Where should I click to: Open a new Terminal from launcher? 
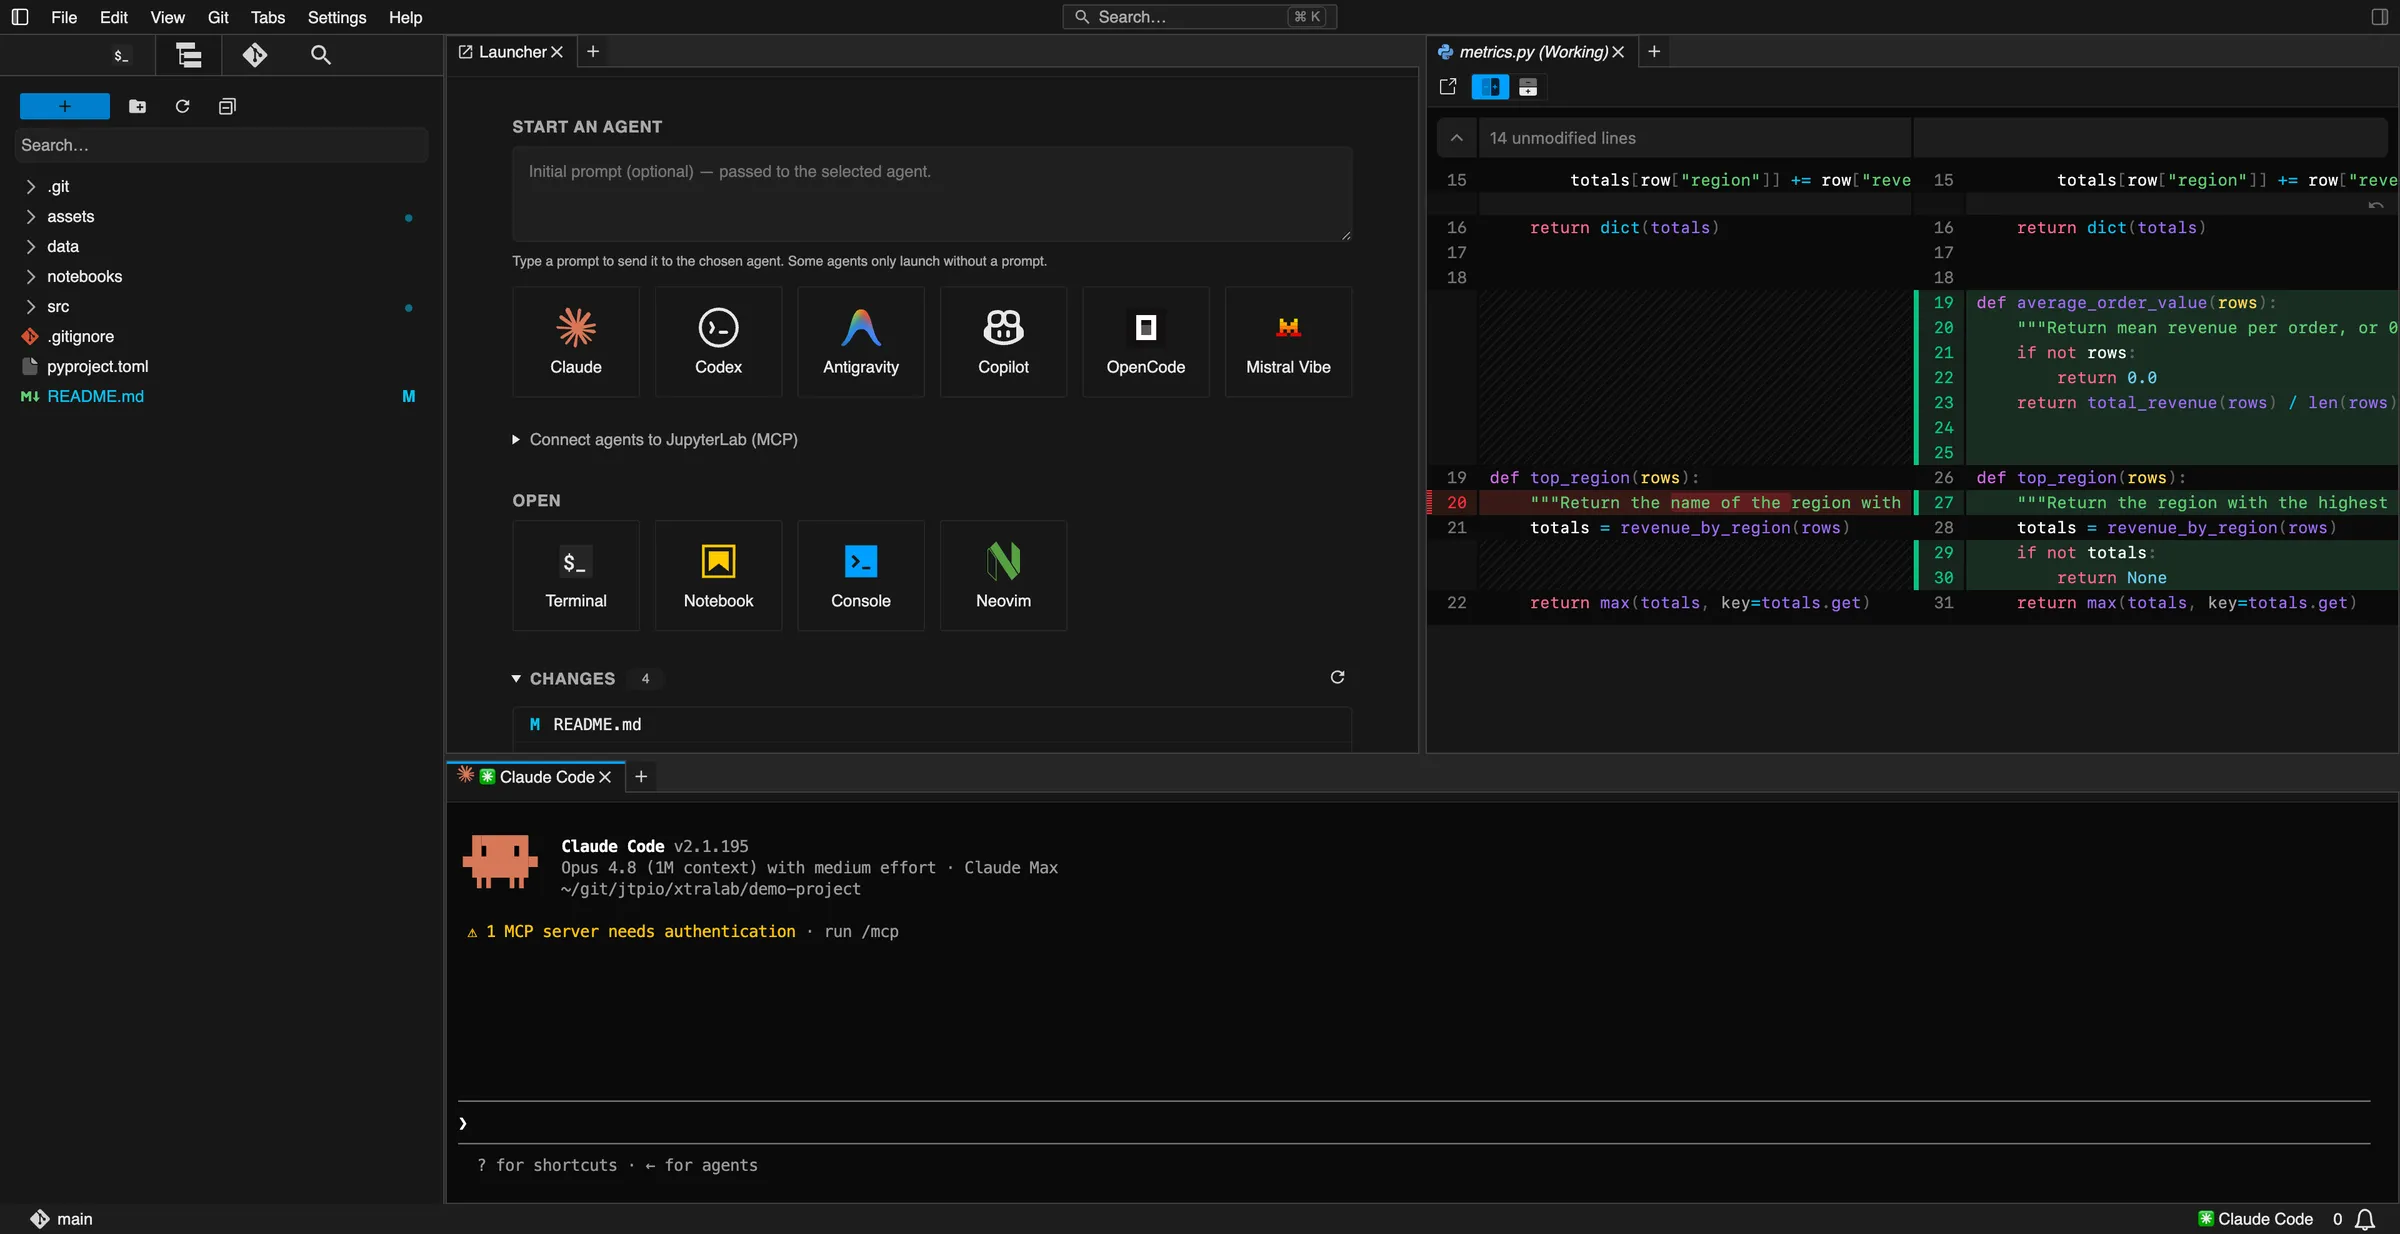pos(576,576)
